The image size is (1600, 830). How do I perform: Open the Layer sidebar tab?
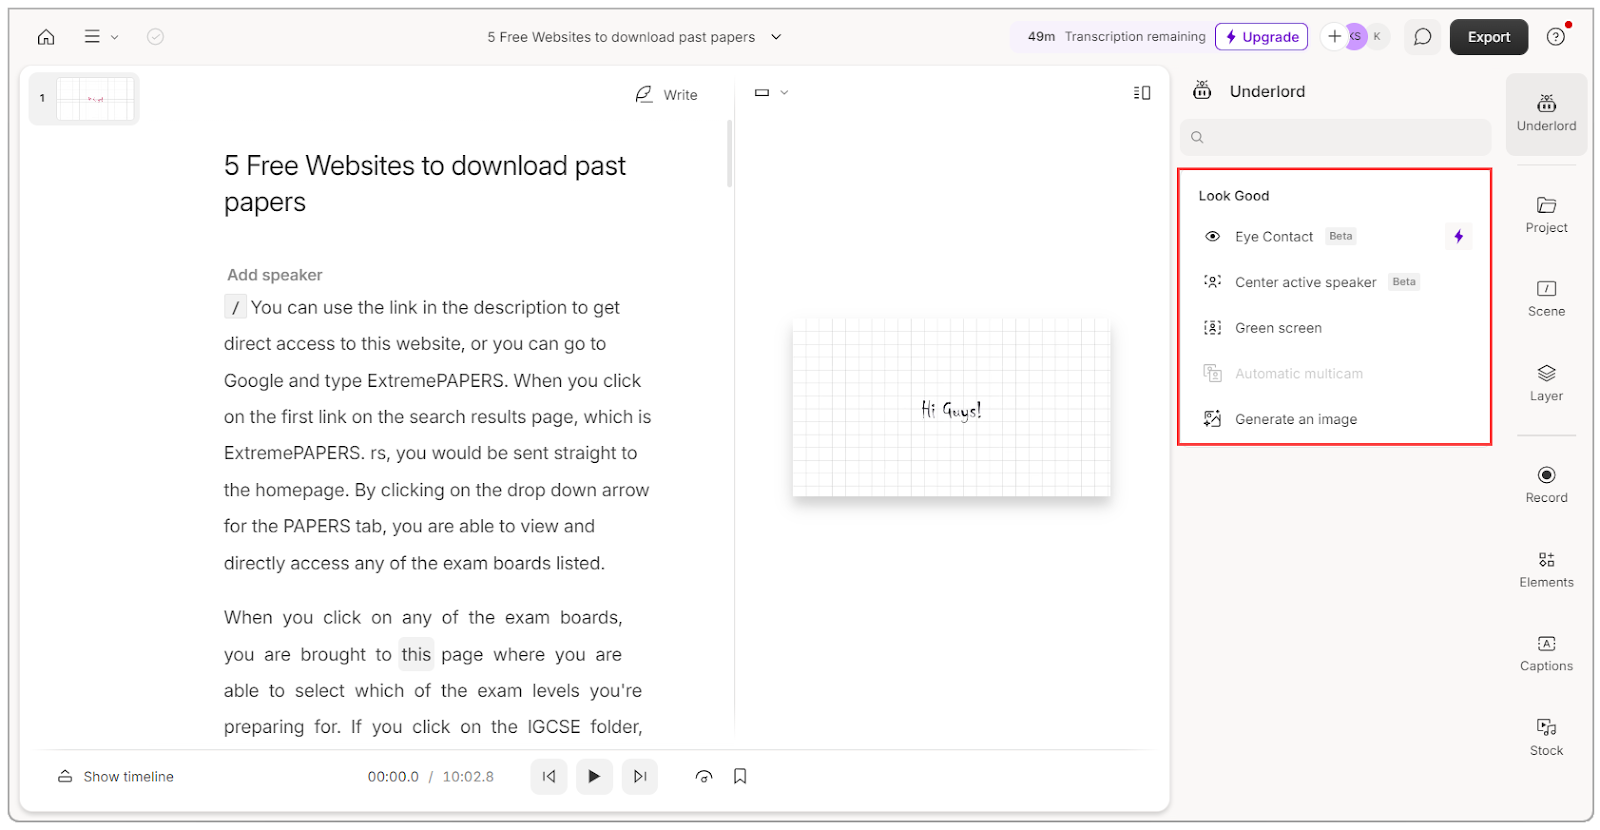pos(1546,383)
